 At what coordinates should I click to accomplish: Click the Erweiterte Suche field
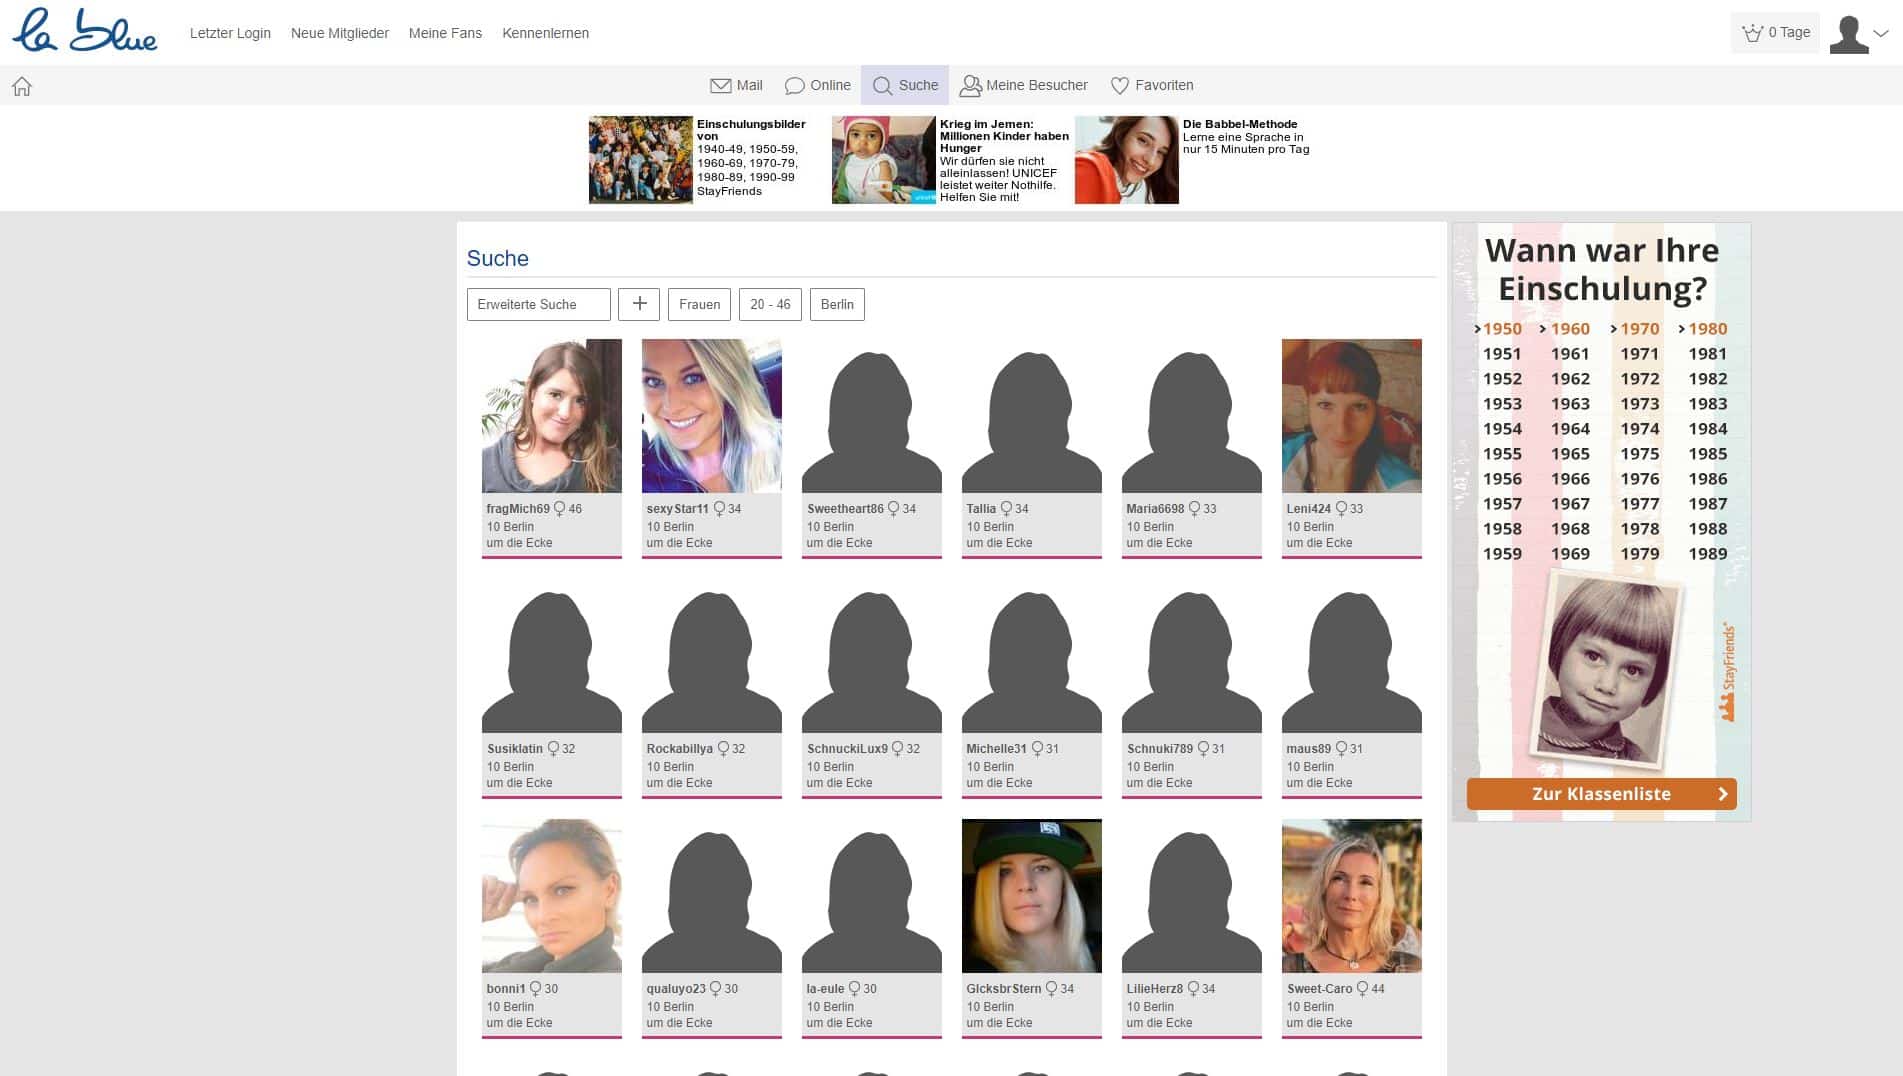pos(539,304)
